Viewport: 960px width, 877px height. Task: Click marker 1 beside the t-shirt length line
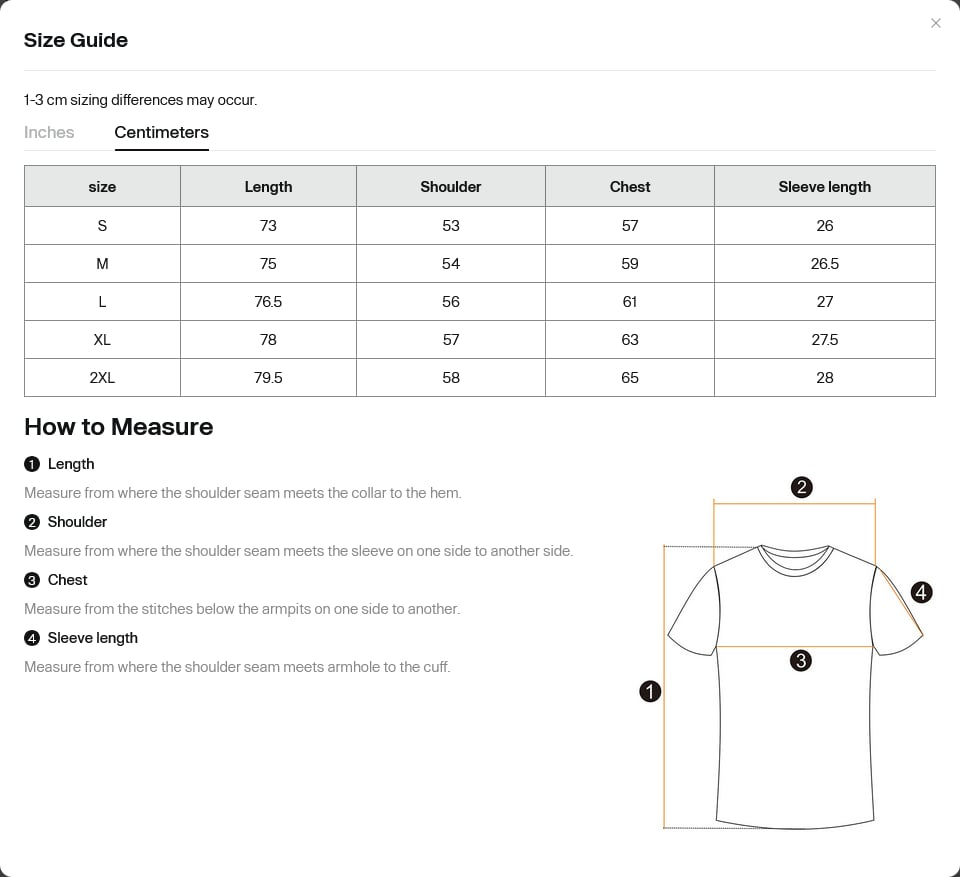pyautogui.click(x=650, y=692)
